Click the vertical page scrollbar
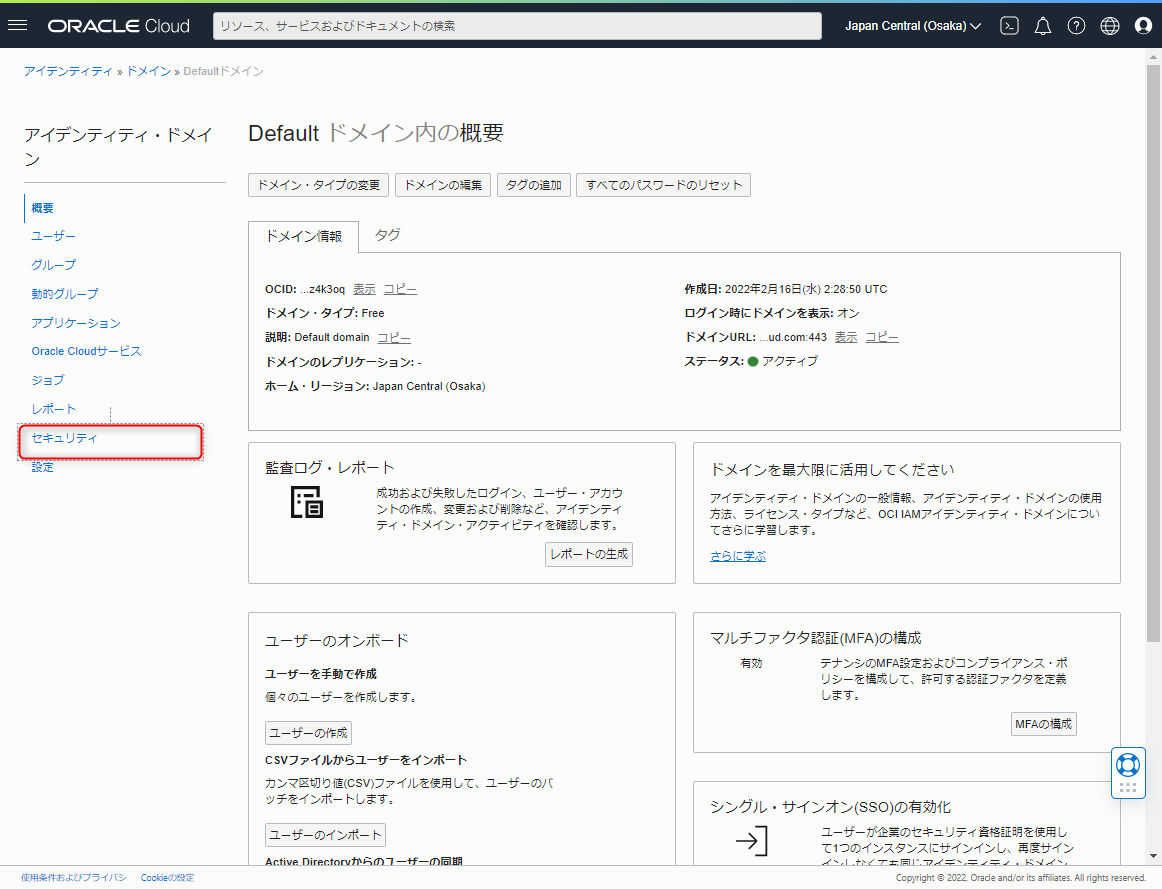 click(x=1153, y=353)
